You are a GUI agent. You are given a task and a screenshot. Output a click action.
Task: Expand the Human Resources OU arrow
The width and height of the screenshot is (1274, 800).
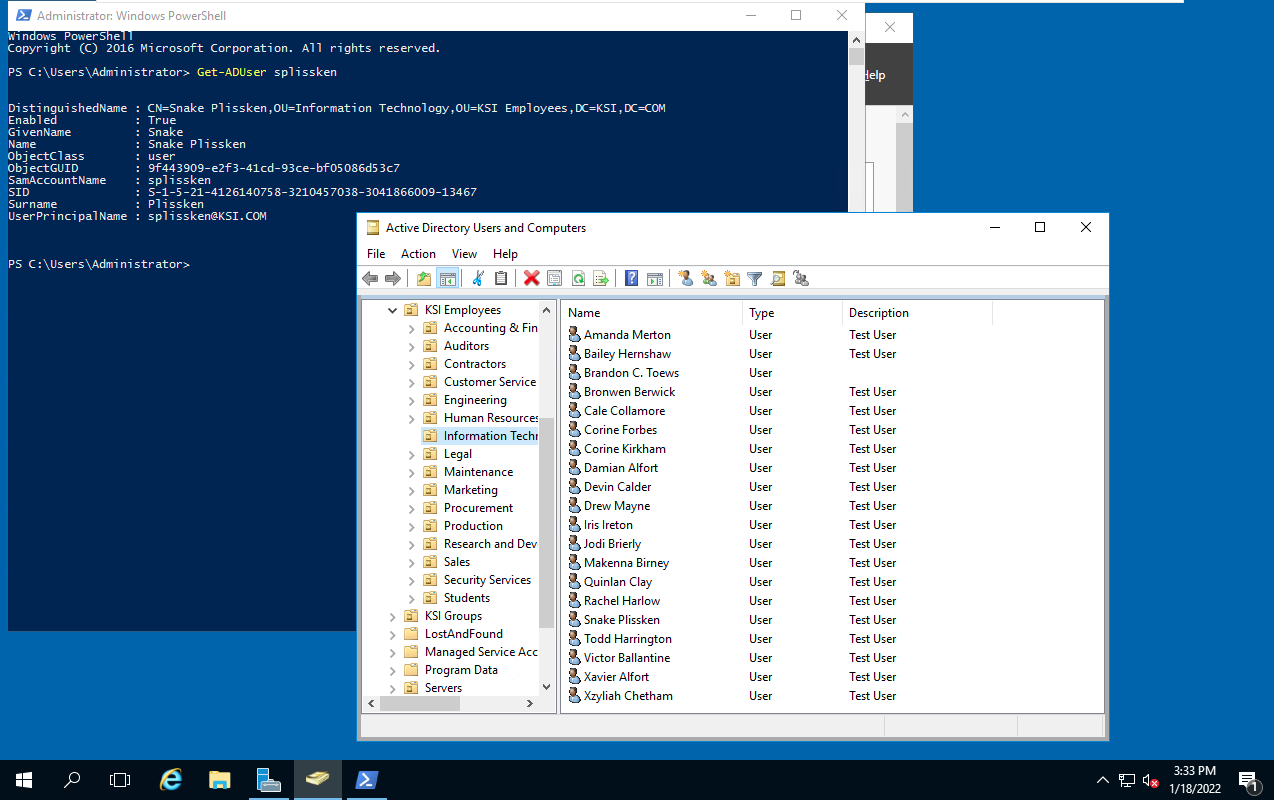tap(412, 418)
